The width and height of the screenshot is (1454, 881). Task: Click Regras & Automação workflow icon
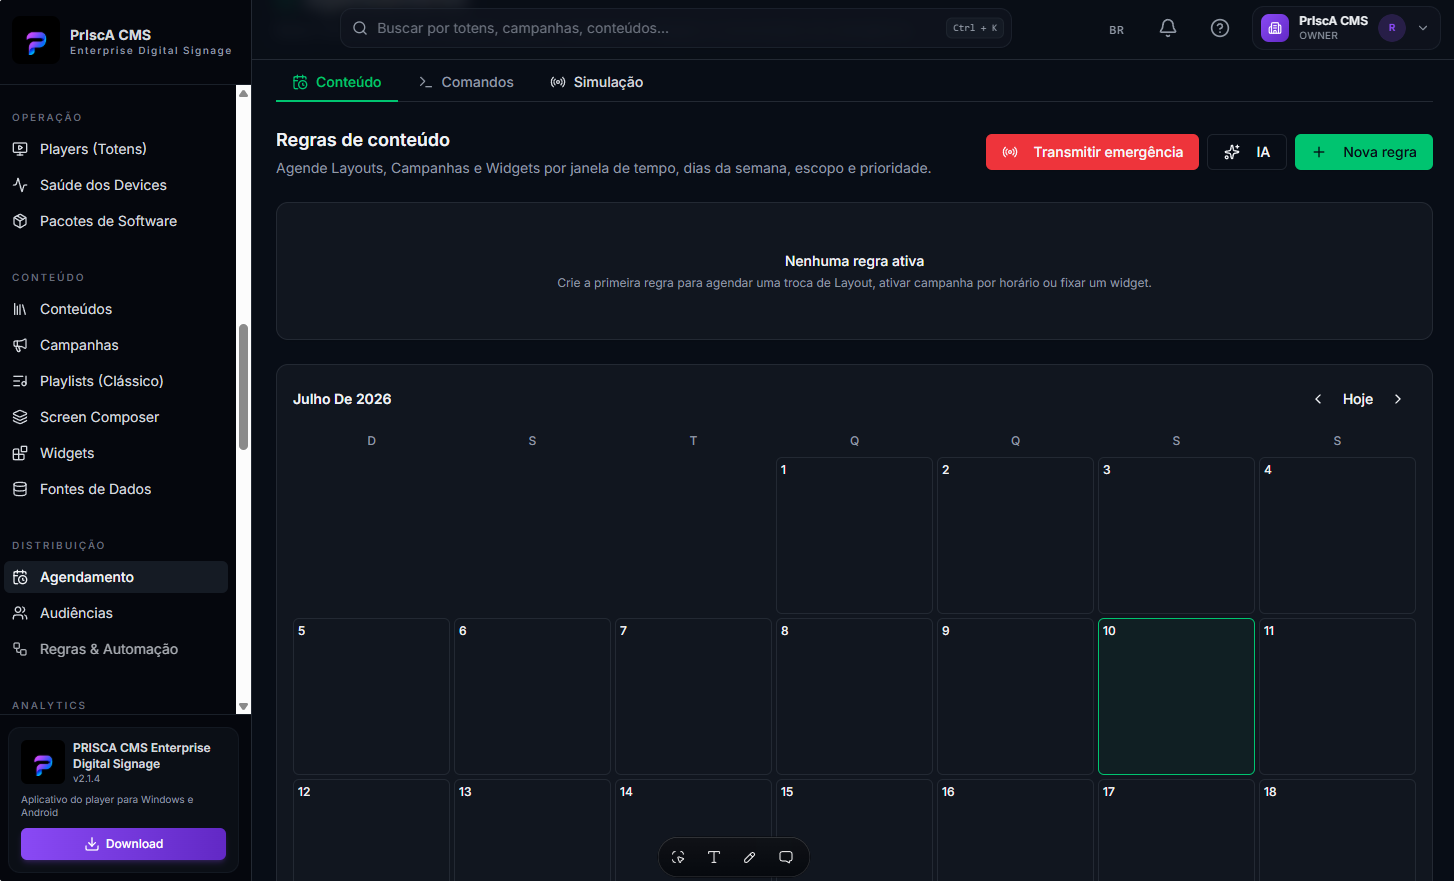[x=20, y=649]
